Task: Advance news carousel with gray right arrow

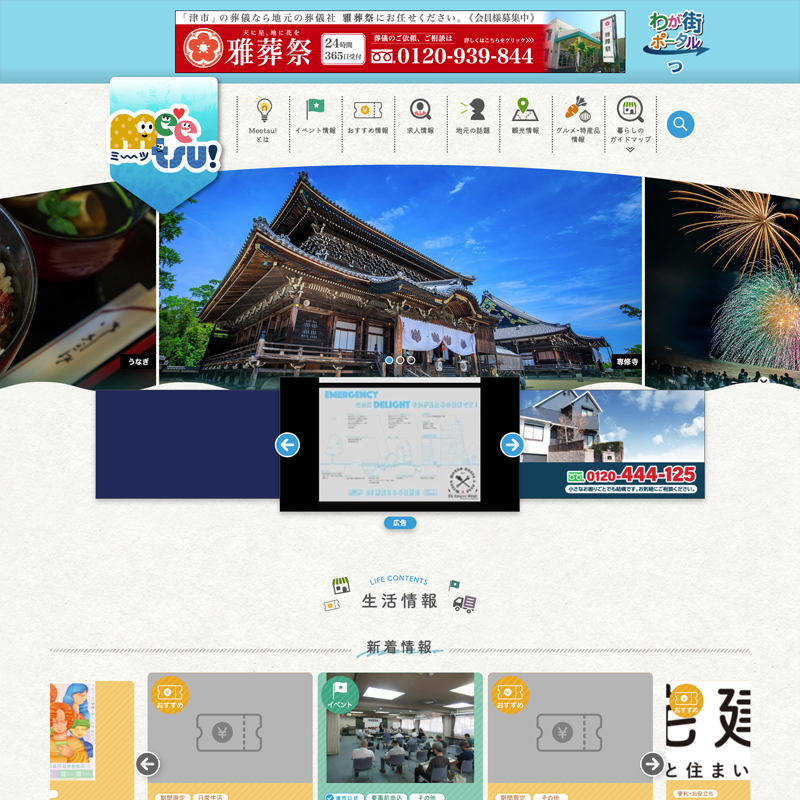Action: (652, 764)
